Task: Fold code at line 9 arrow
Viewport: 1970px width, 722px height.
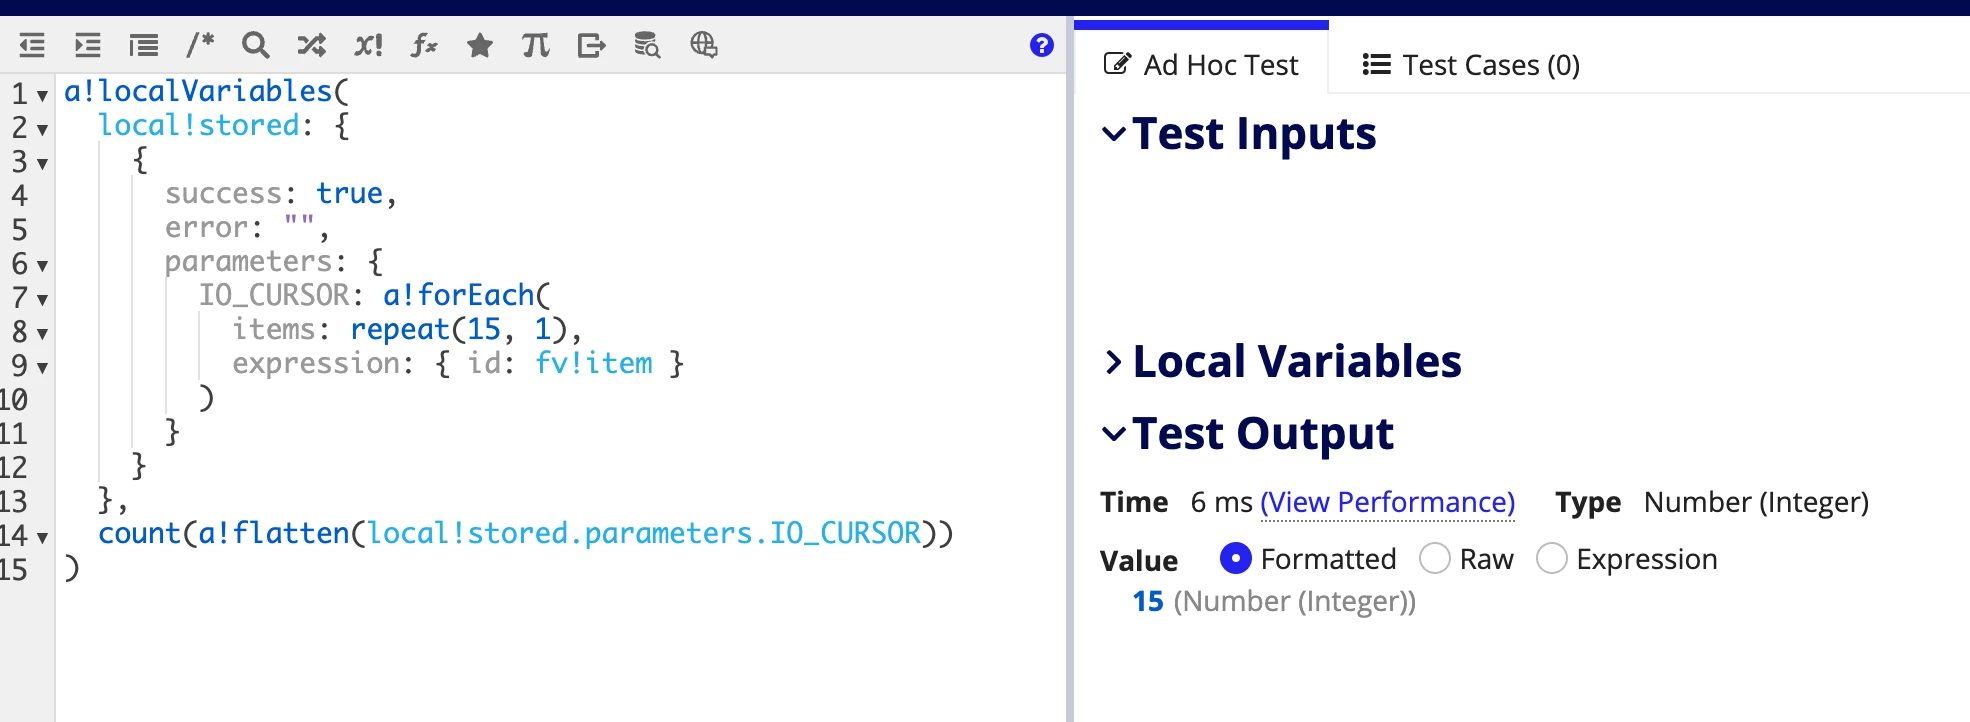Action: 42,368
